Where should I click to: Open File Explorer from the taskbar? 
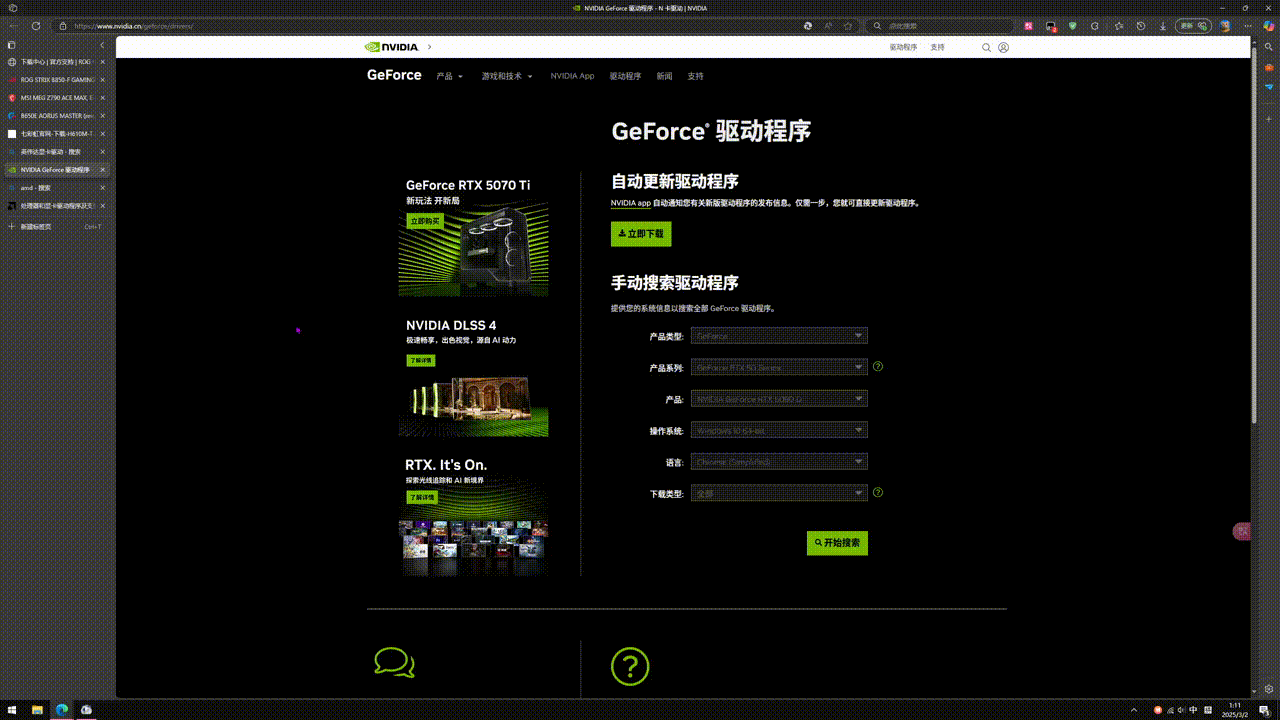(x=37, y=710)
